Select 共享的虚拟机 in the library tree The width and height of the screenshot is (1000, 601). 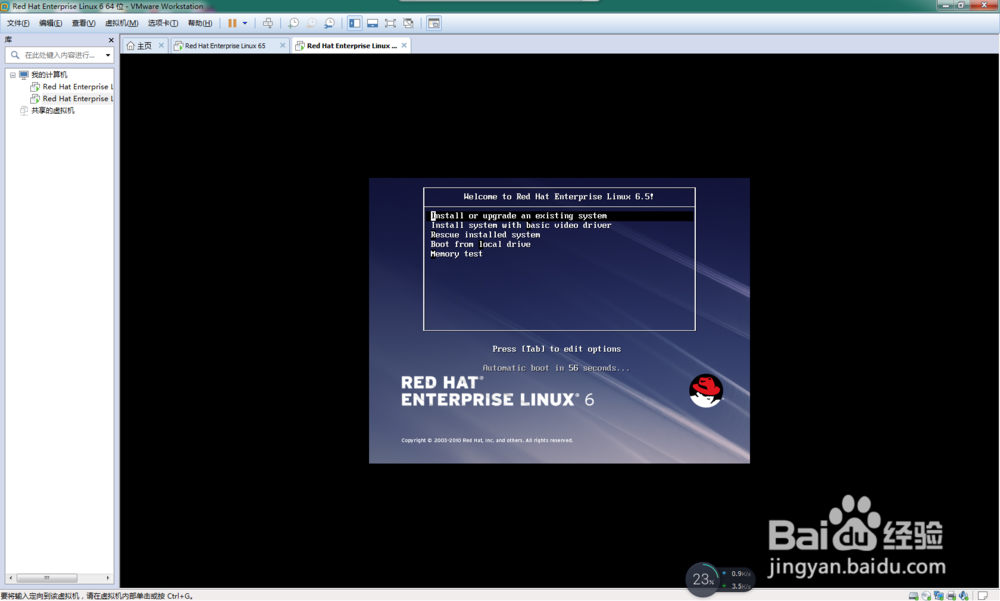pyautogui.click(x=52, y=110)
